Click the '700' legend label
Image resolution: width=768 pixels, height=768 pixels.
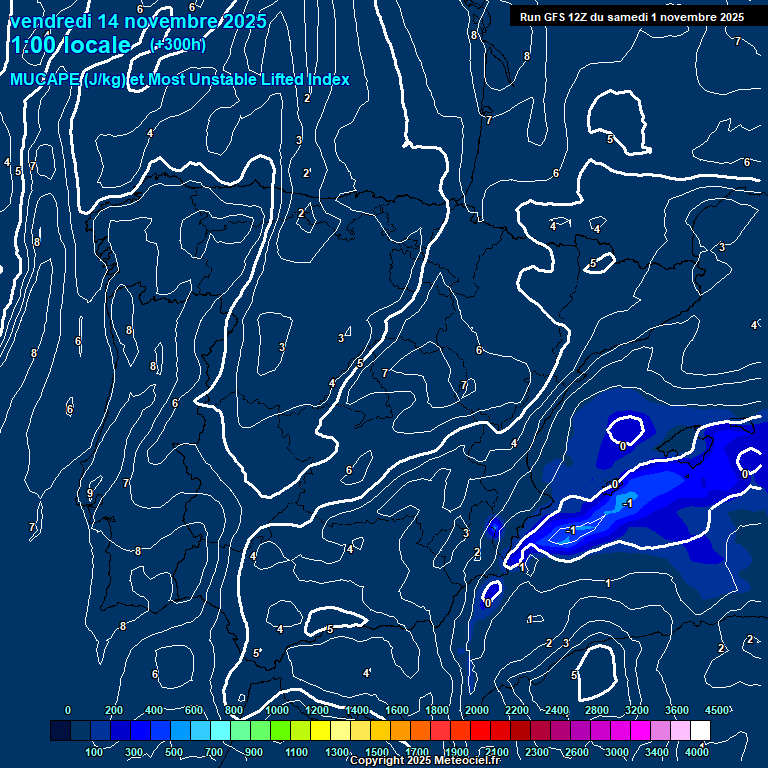coord(214,752)
